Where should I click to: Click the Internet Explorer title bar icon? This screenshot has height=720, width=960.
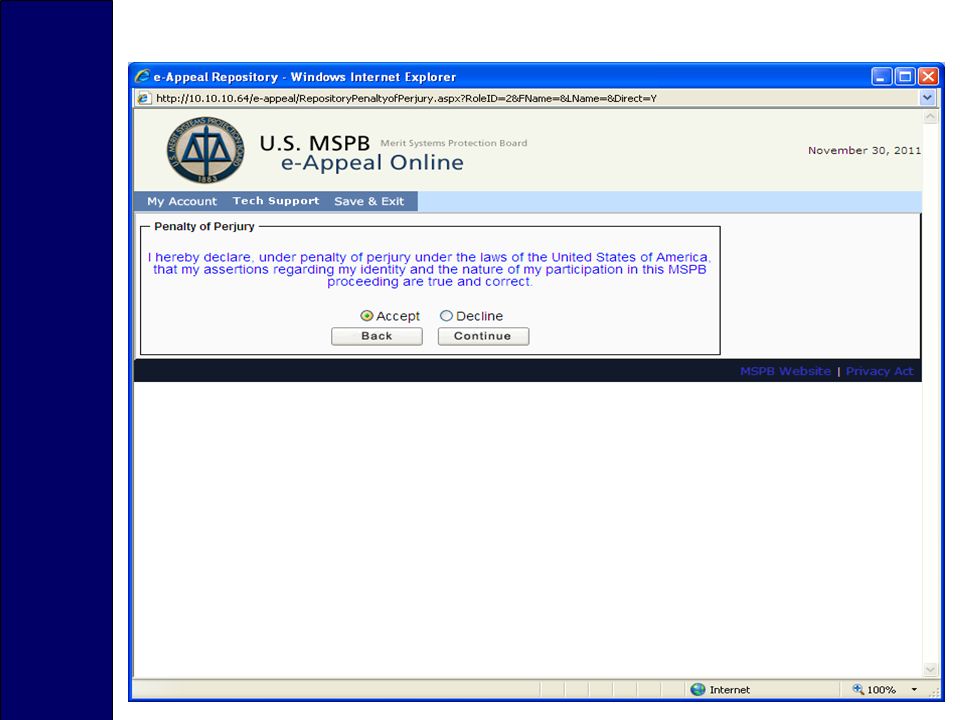coord(142,77)
